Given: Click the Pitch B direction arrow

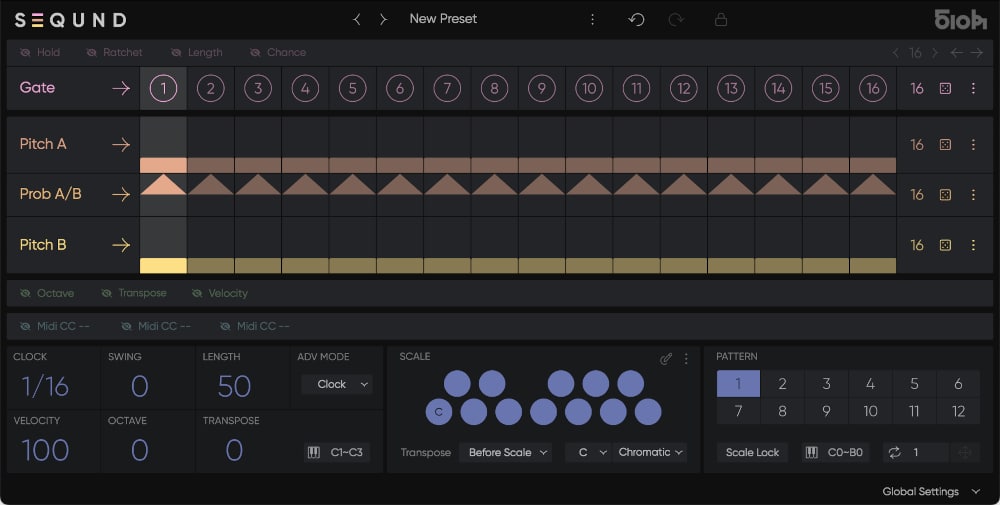Looking at the screenshot, I should click(x=121, y=245).
